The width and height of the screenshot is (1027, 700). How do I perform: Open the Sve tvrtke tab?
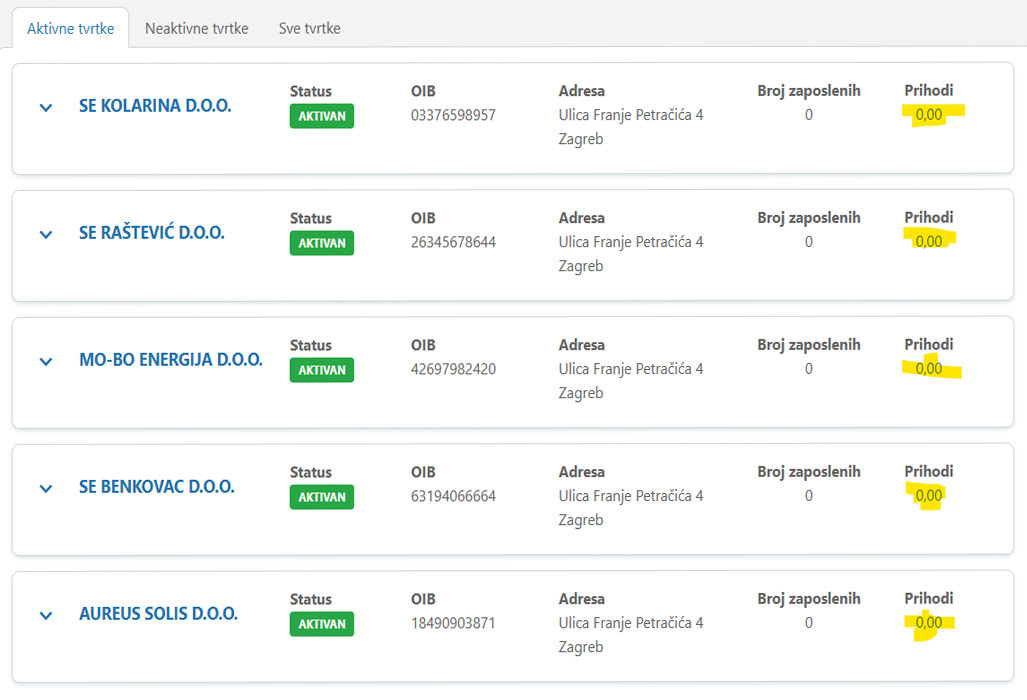click(309, 28)
